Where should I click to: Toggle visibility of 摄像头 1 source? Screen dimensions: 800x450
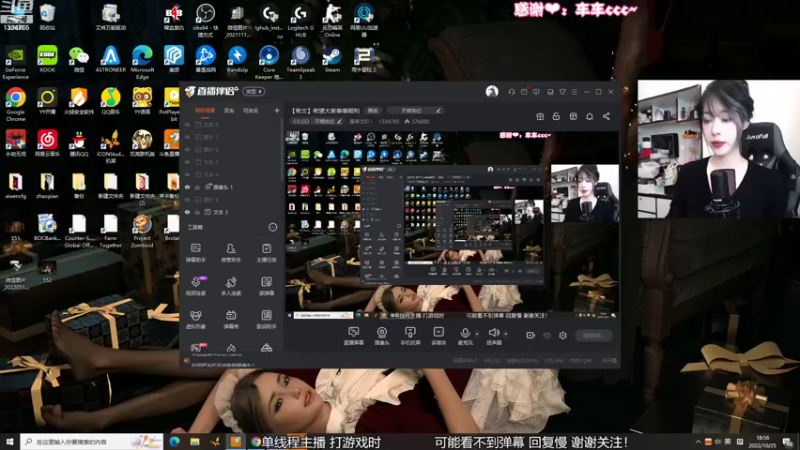(x=187, y=187)
